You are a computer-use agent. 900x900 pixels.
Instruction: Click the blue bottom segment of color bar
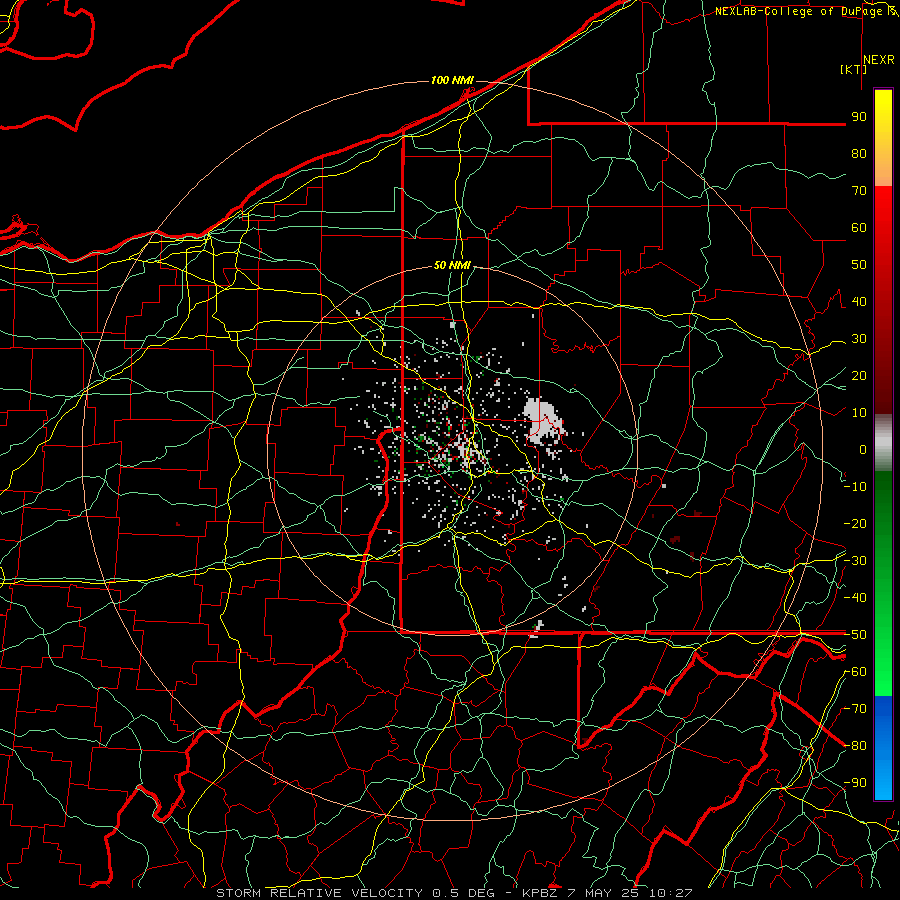coord(883,748)
